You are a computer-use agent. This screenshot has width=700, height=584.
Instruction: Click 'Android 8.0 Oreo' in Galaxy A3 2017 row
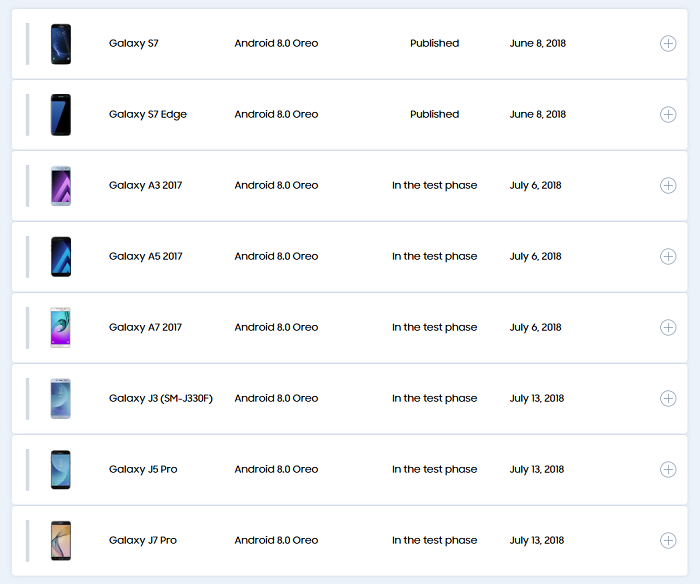(276, 185)
